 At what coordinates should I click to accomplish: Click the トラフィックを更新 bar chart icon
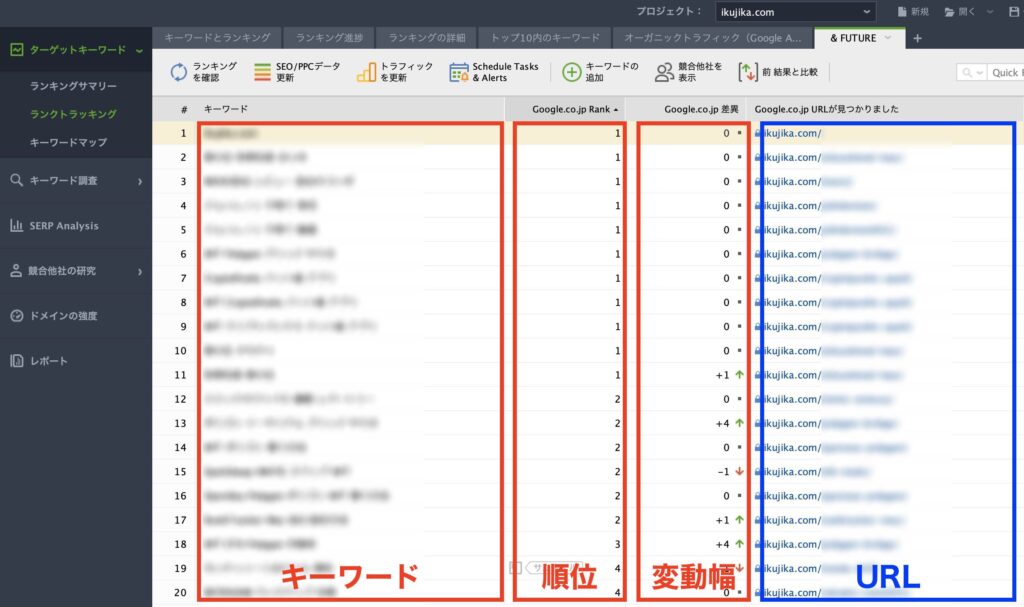coord(366,72)
